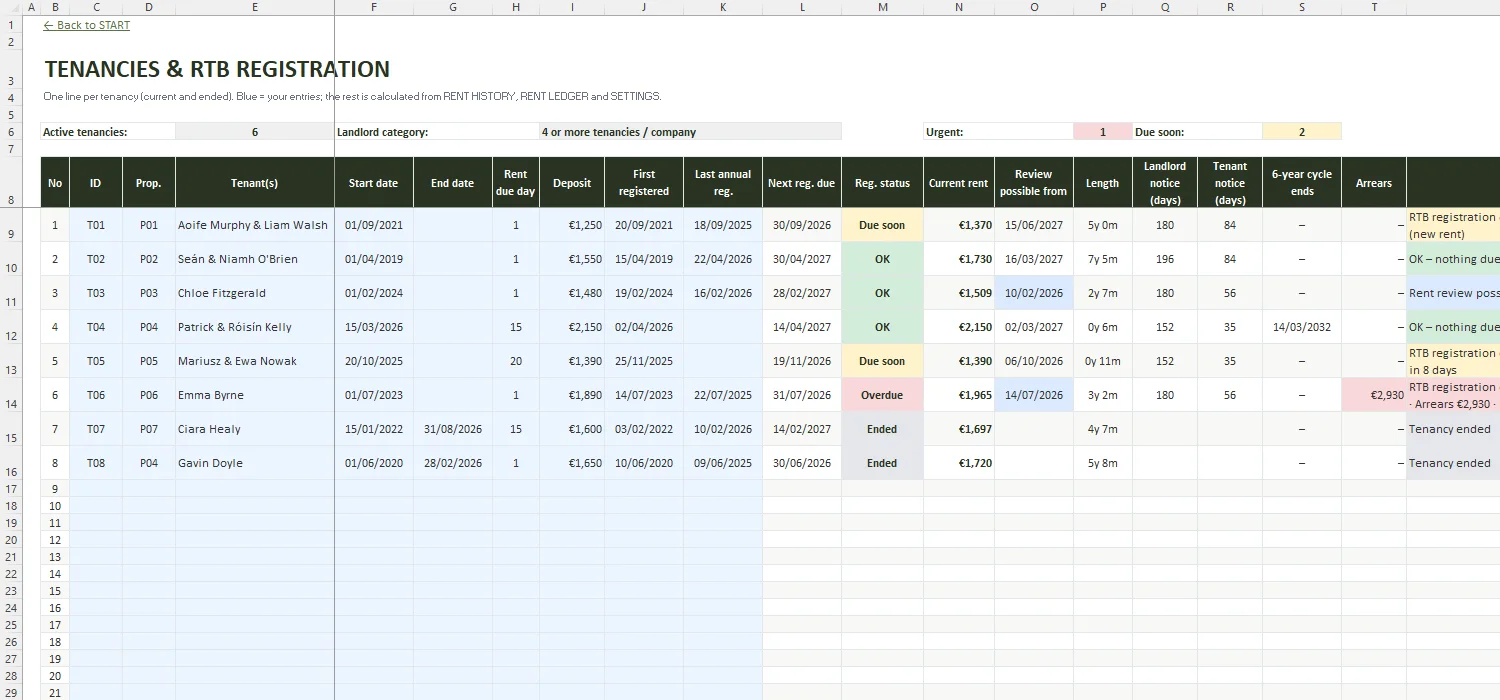Click the Ended status for Ciara Healy

[882, 429]
